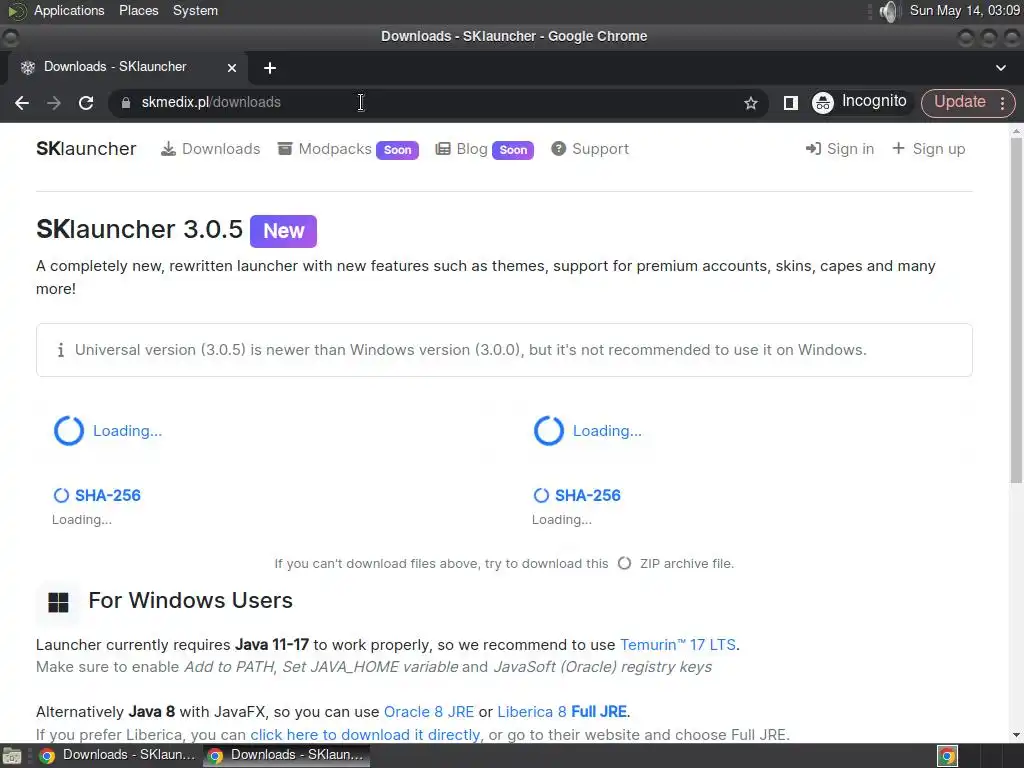The width and height of the screenshot is (1024, 768).
Task: Click the Windows logo icon
Action: click(58, 602)
